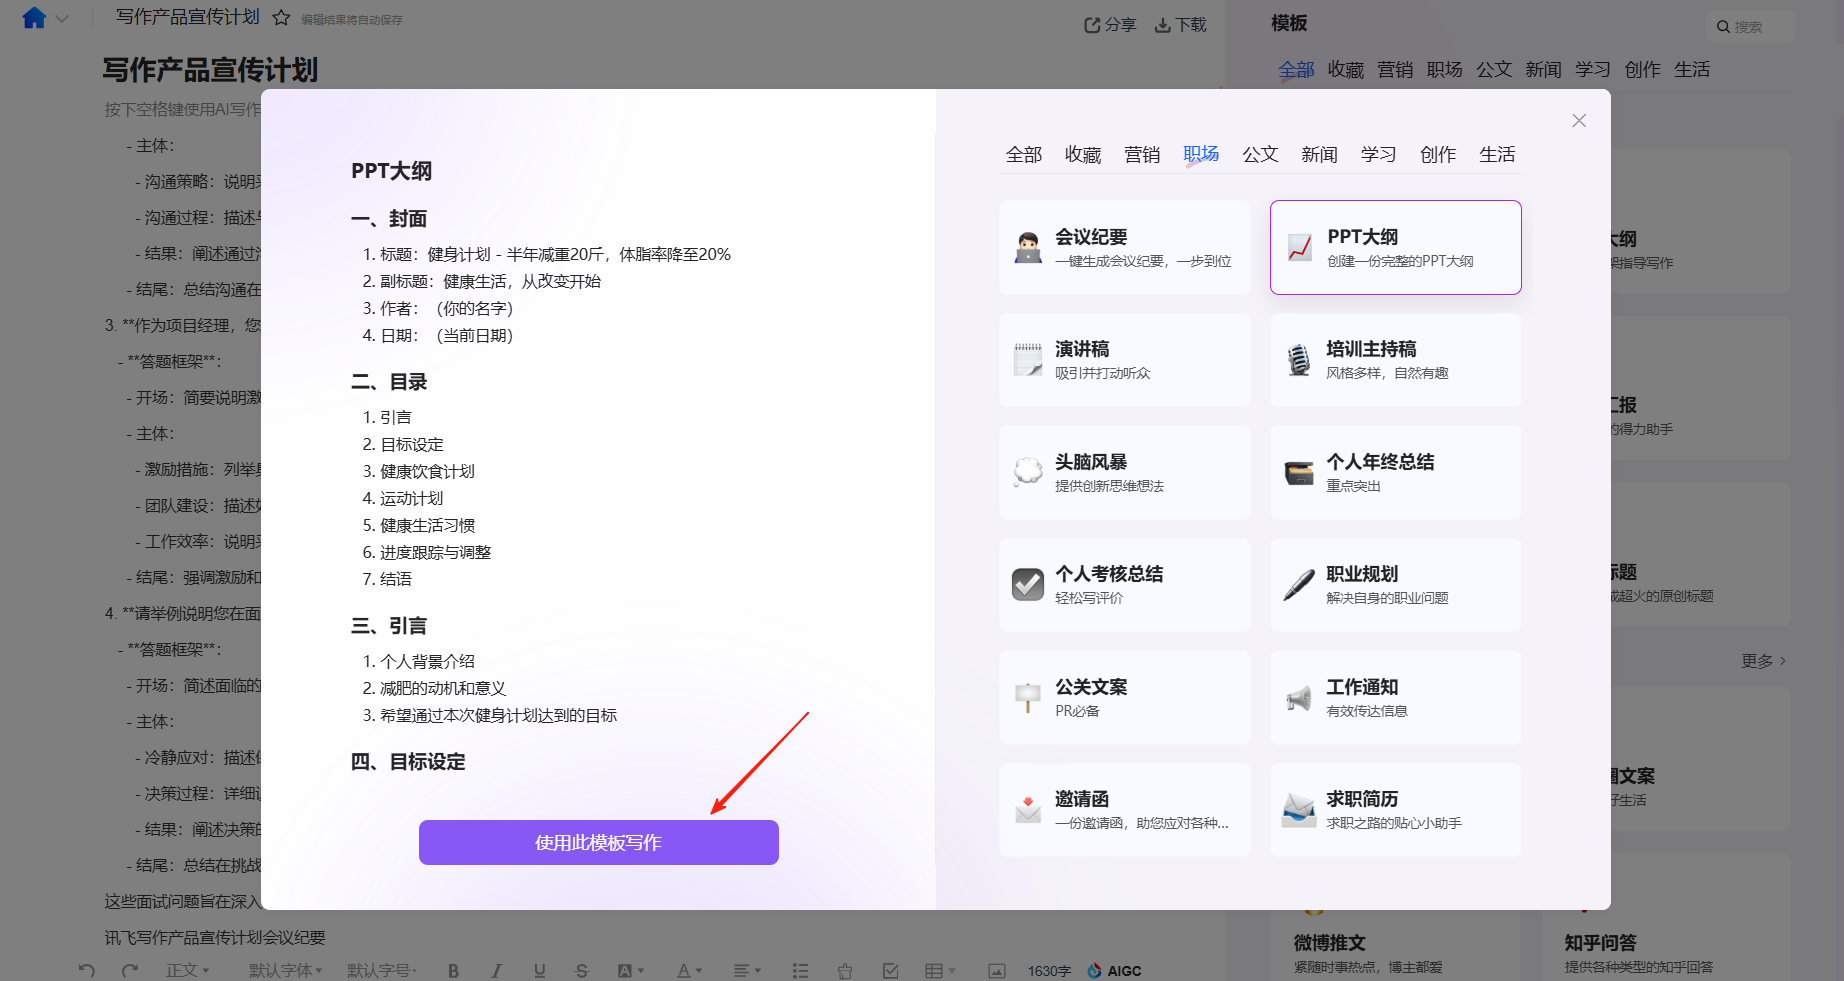The height and width of the screenshot is (981, 1844).
Task: Click the 1630字 word count
Action: [x=1049, y=971]
